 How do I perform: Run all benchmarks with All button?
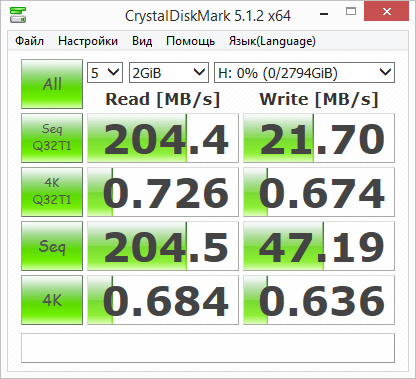(52, 84)
